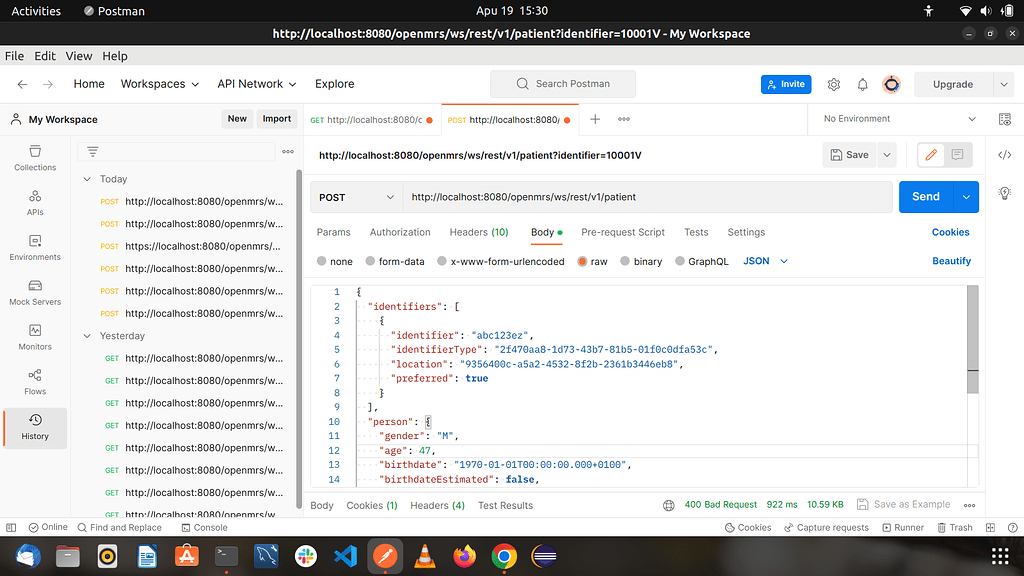Beautify the JSON request body
Screen dimensions: 1024x576
coord(951,261)
